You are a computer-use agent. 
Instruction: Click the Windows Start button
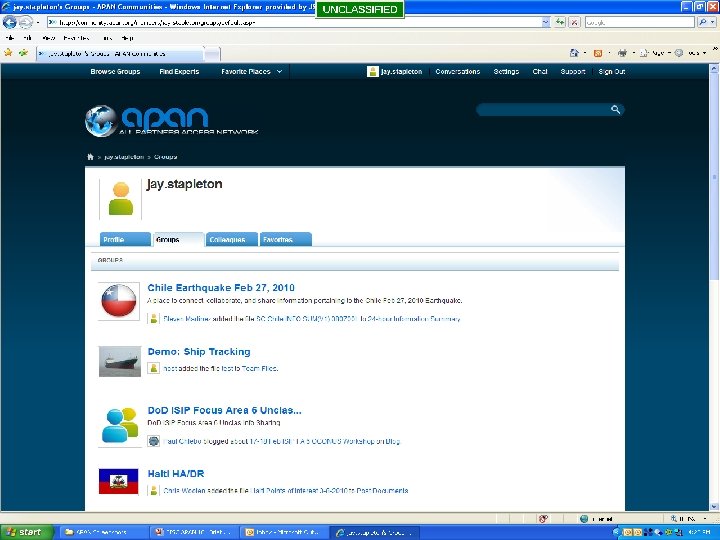[27, 532]
